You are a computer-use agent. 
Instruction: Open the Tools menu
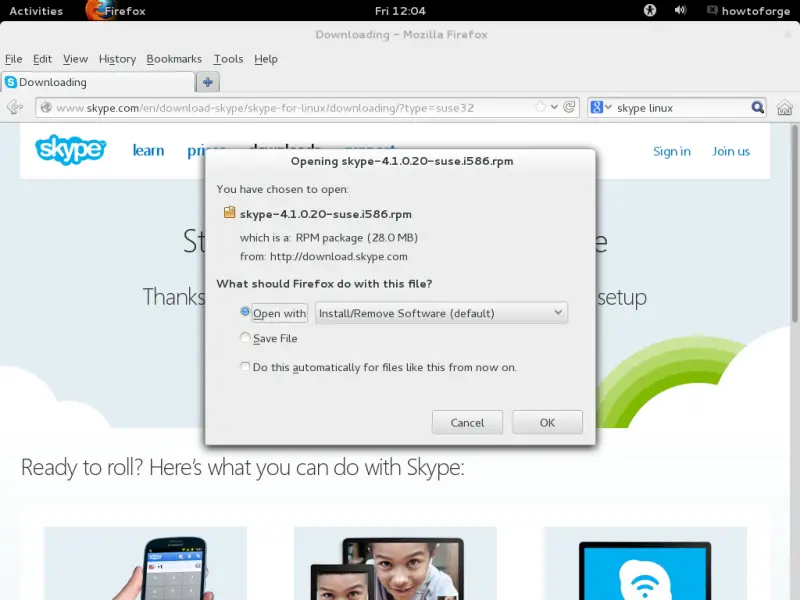point(228,59)
